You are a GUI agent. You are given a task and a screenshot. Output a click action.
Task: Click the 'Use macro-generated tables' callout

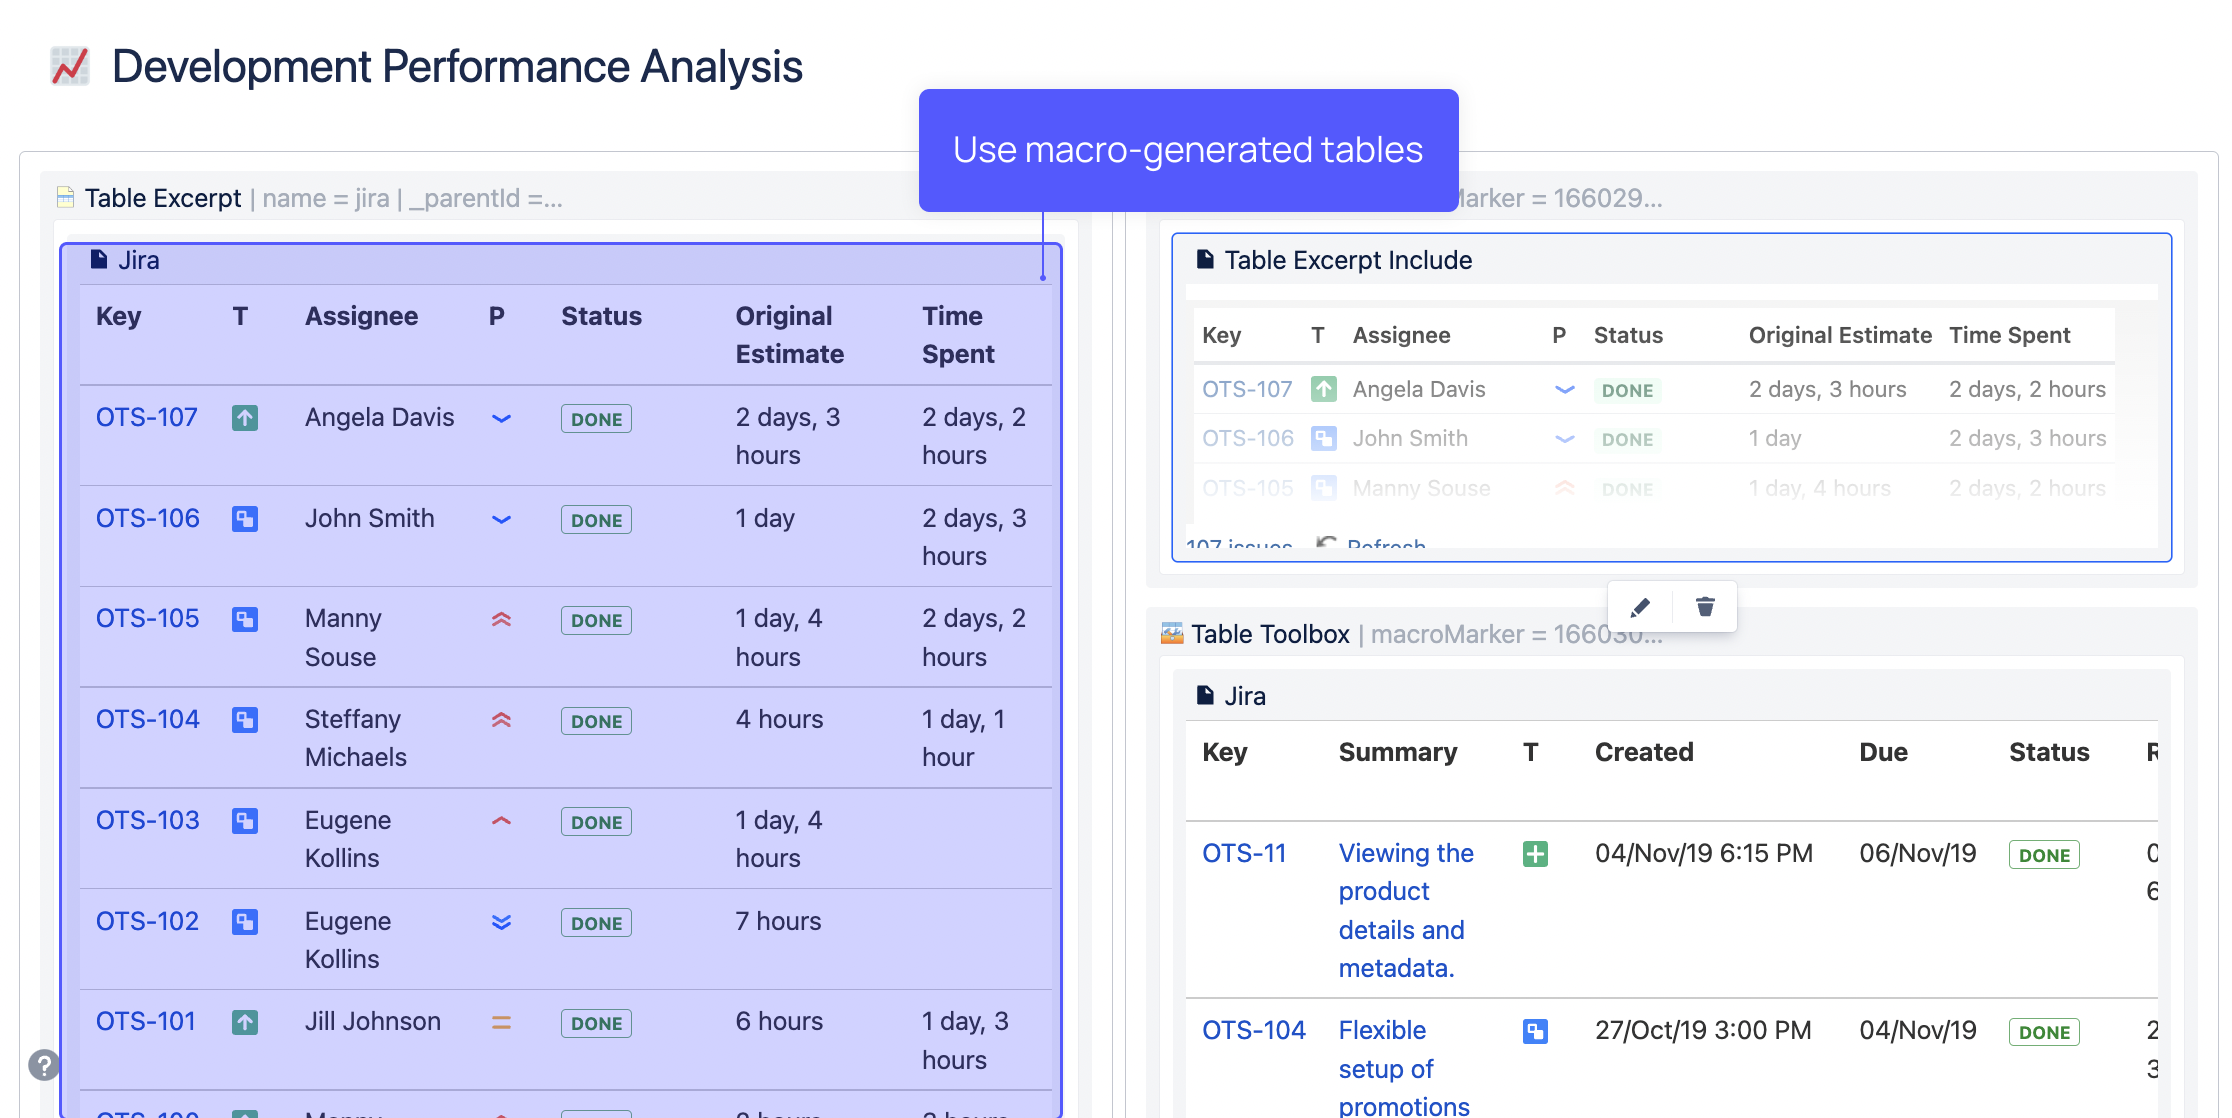click(1188, 149)
